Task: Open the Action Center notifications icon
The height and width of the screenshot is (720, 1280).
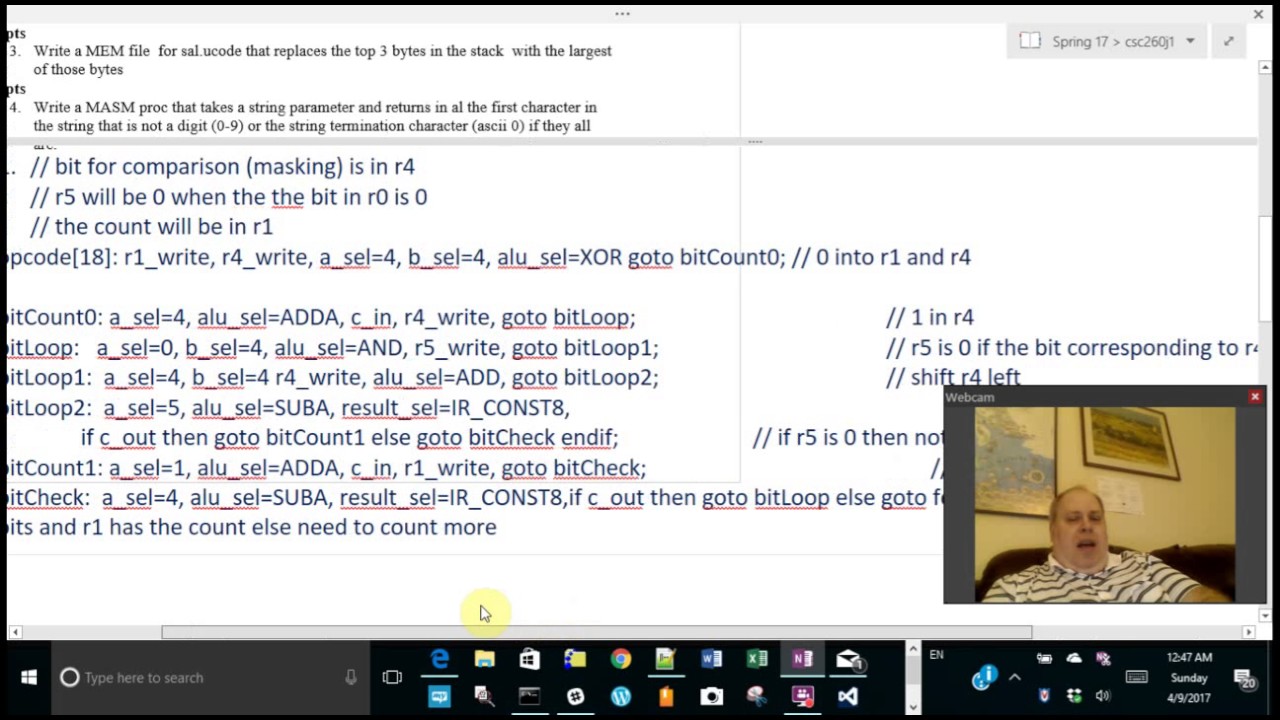Action: (1246, 679)
